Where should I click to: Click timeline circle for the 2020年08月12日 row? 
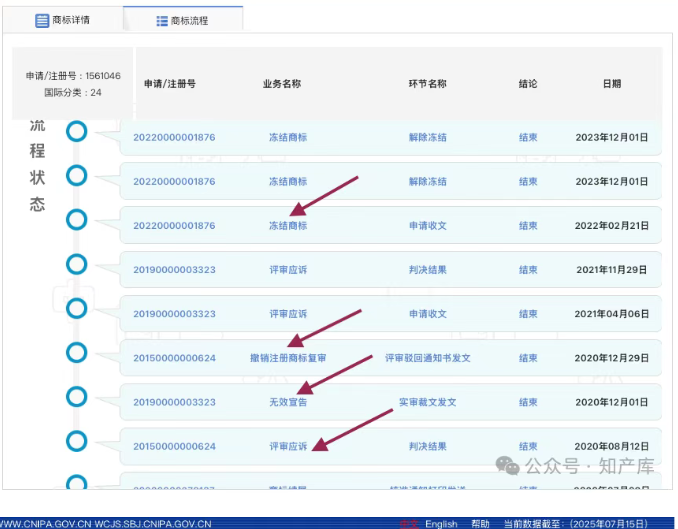tap(77, 441)
